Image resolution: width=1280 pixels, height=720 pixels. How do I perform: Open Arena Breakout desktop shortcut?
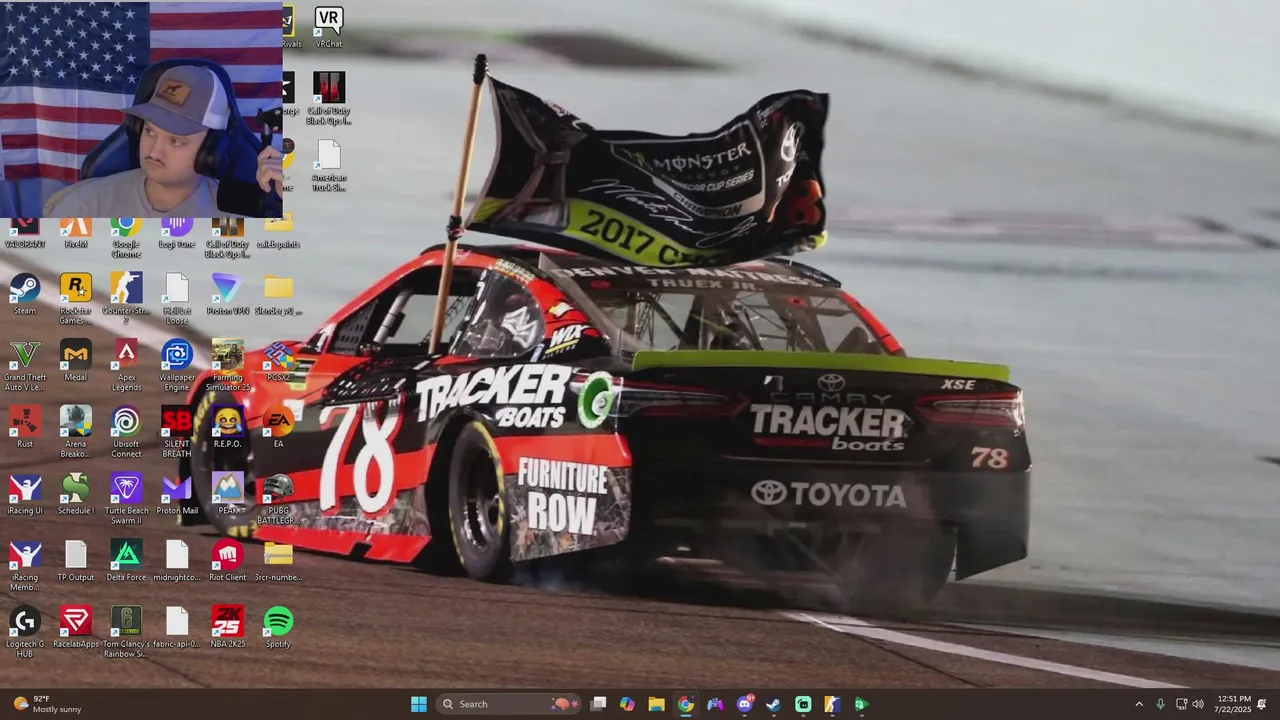[76, 432]
